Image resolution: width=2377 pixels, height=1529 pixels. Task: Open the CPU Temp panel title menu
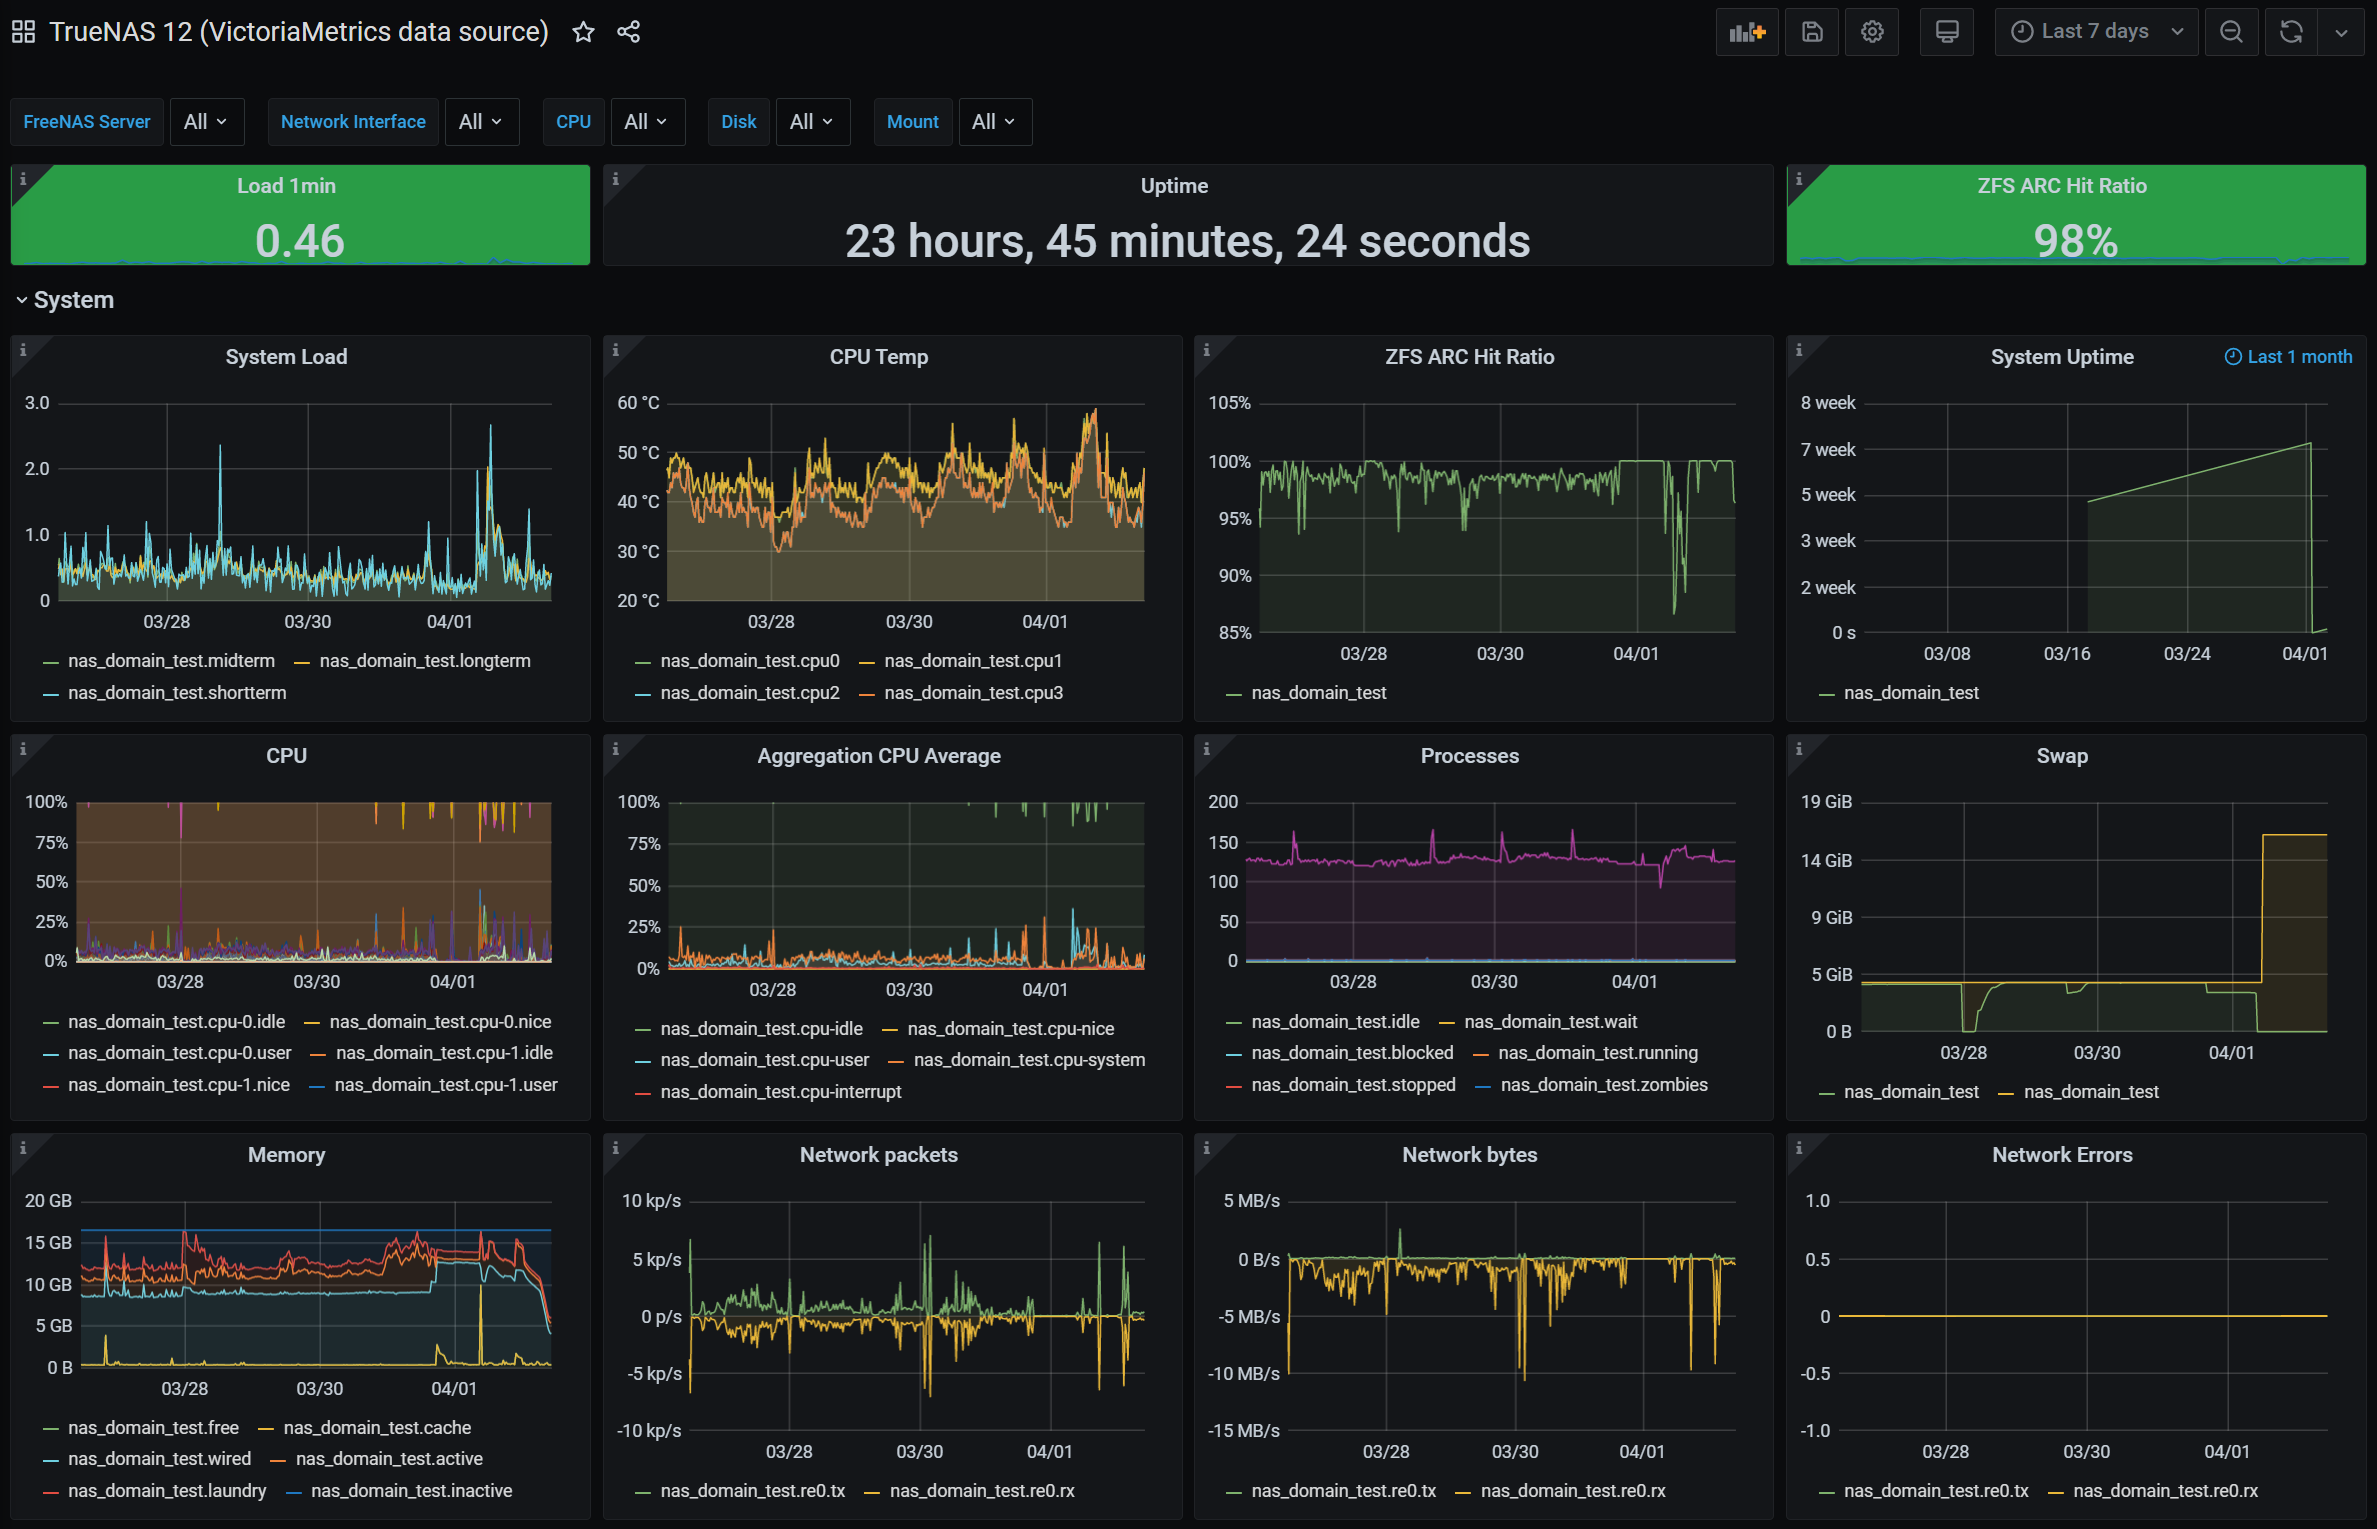878,357
